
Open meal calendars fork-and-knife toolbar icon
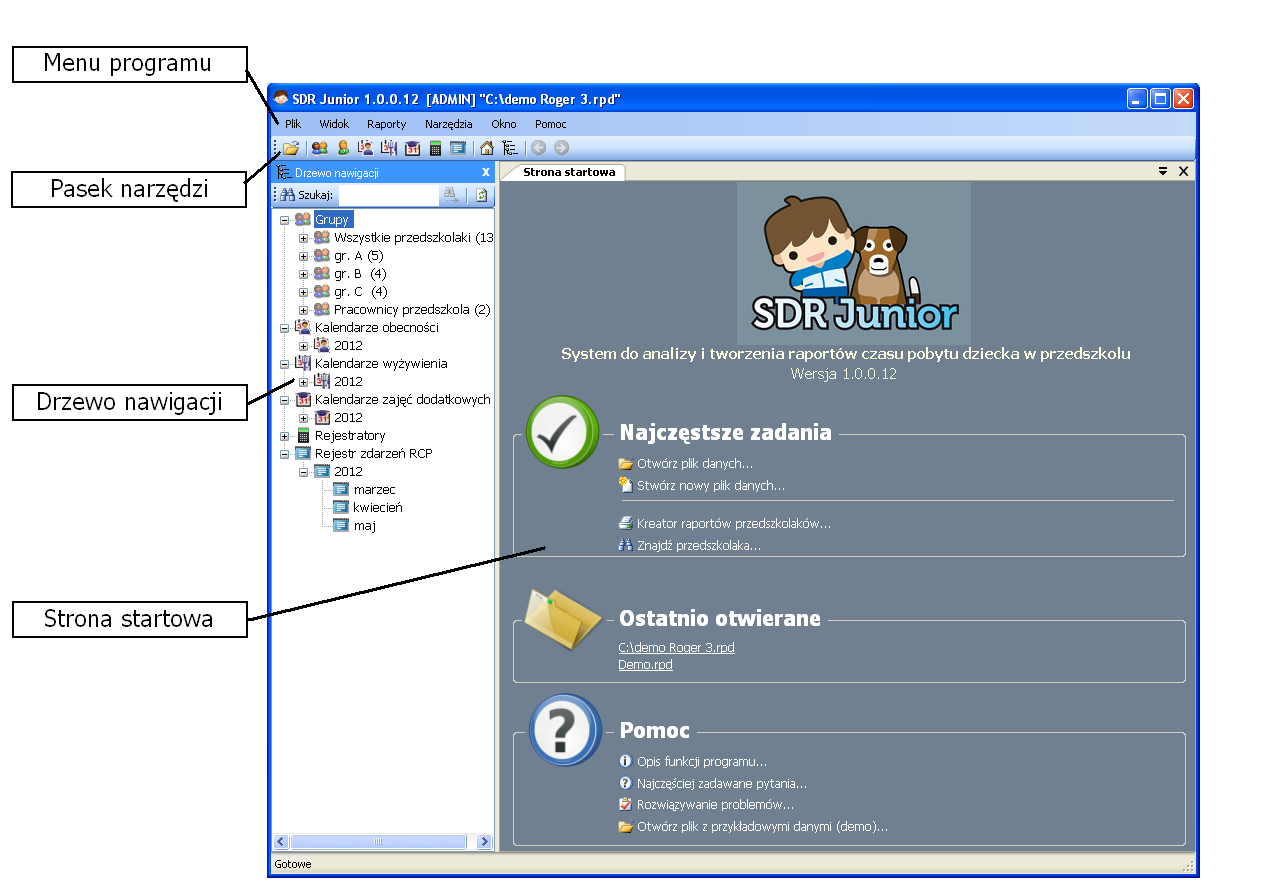coord(389,148)
